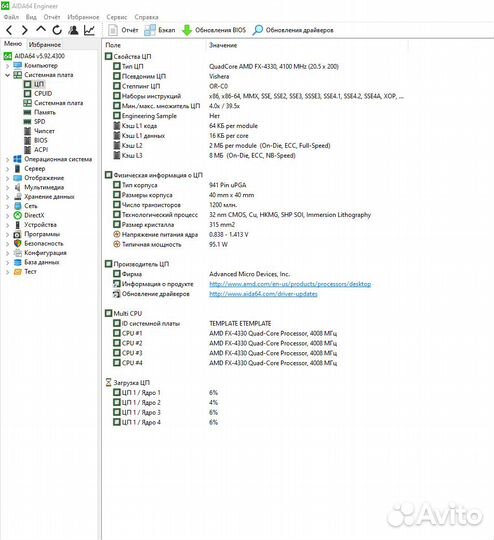Screen dimensions: 494x540
Task: Select ЦП item in the tree
Action: coord(34,84)
